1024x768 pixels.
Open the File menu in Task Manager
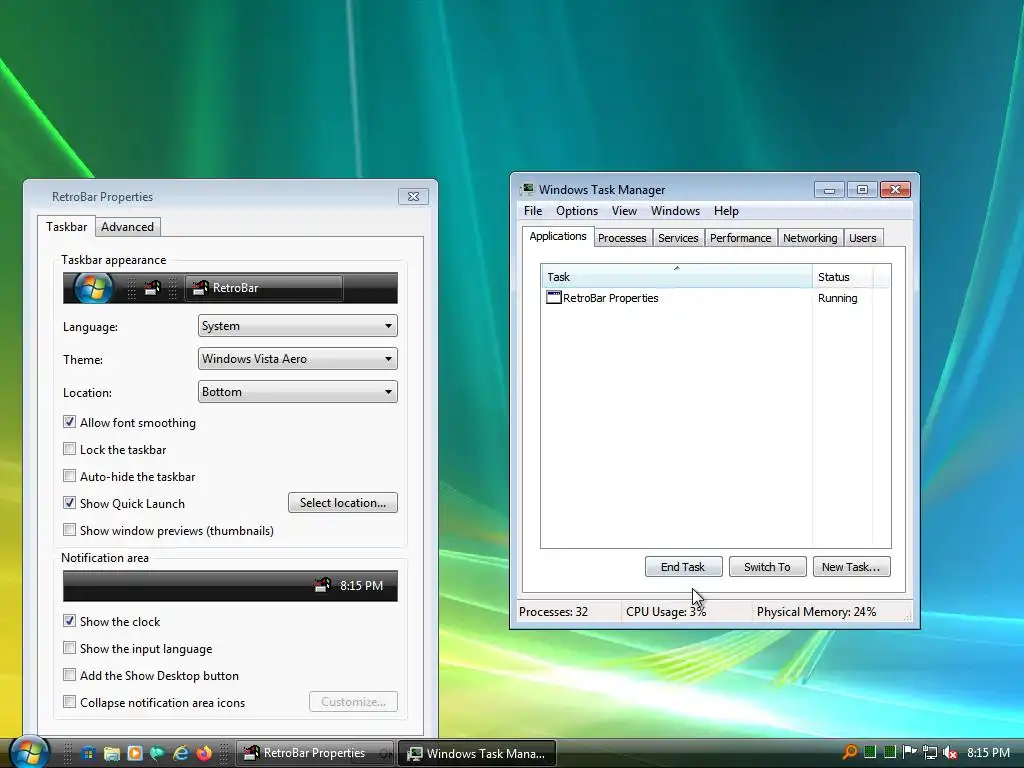[x=533, y=211]
